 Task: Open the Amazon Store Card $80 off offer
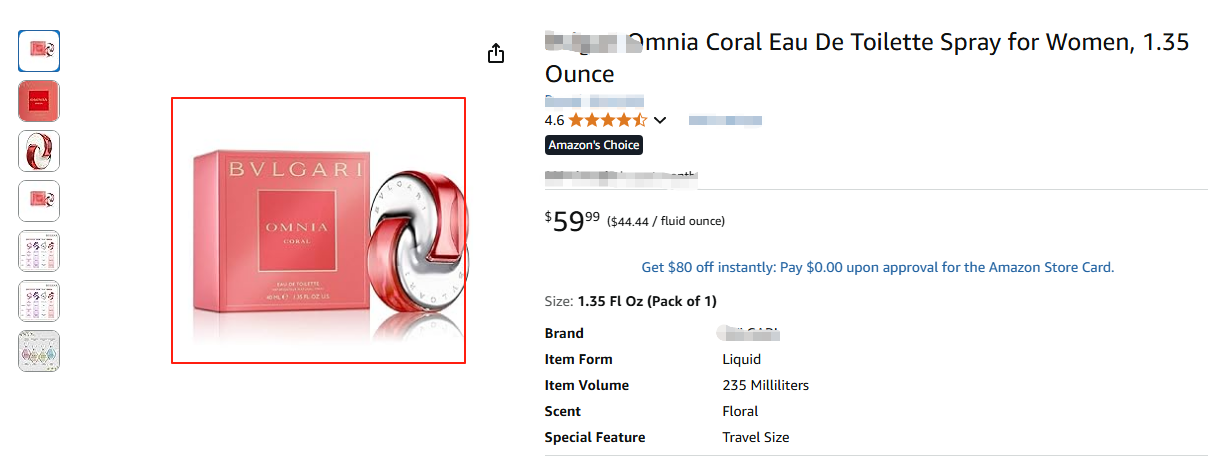click(x=877, y=267)
